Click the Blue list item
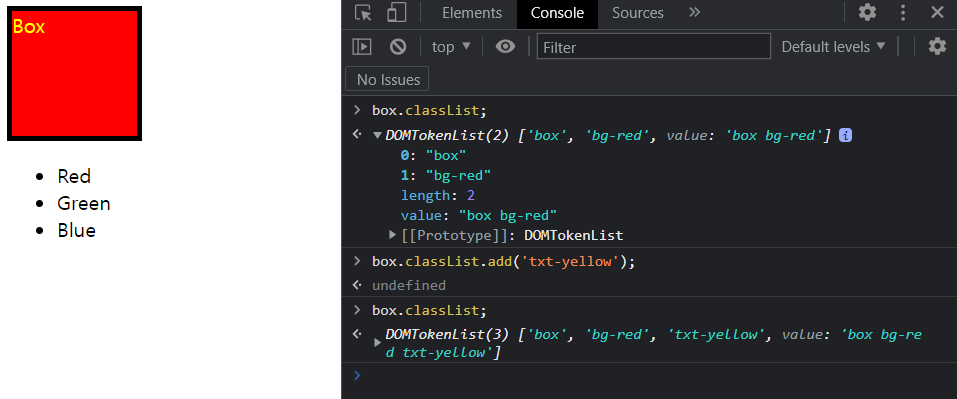This screenshot has height=399, width=957. 76,230
